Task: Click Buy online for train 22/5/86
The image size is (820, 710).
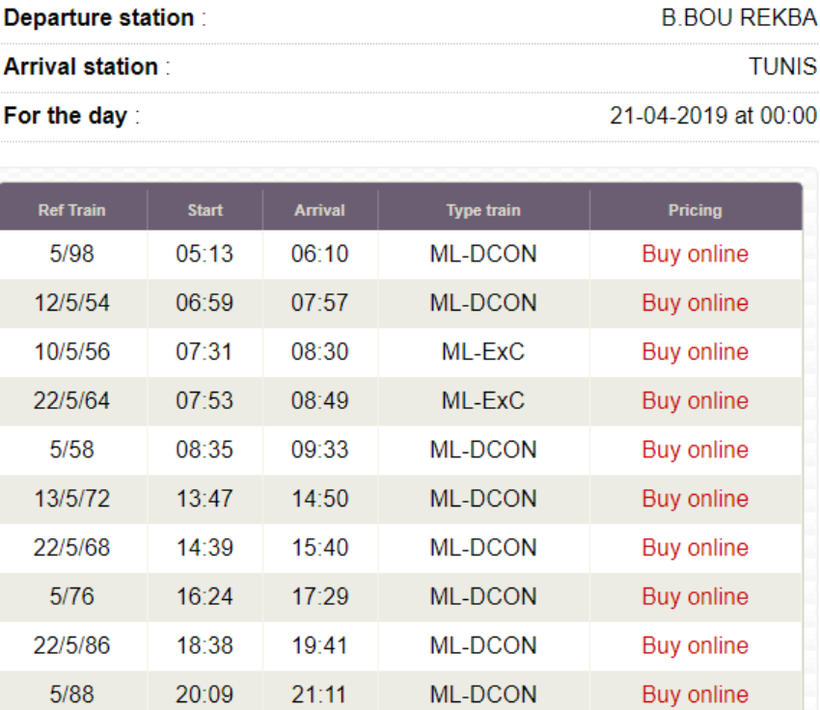Action: point(695,646)
